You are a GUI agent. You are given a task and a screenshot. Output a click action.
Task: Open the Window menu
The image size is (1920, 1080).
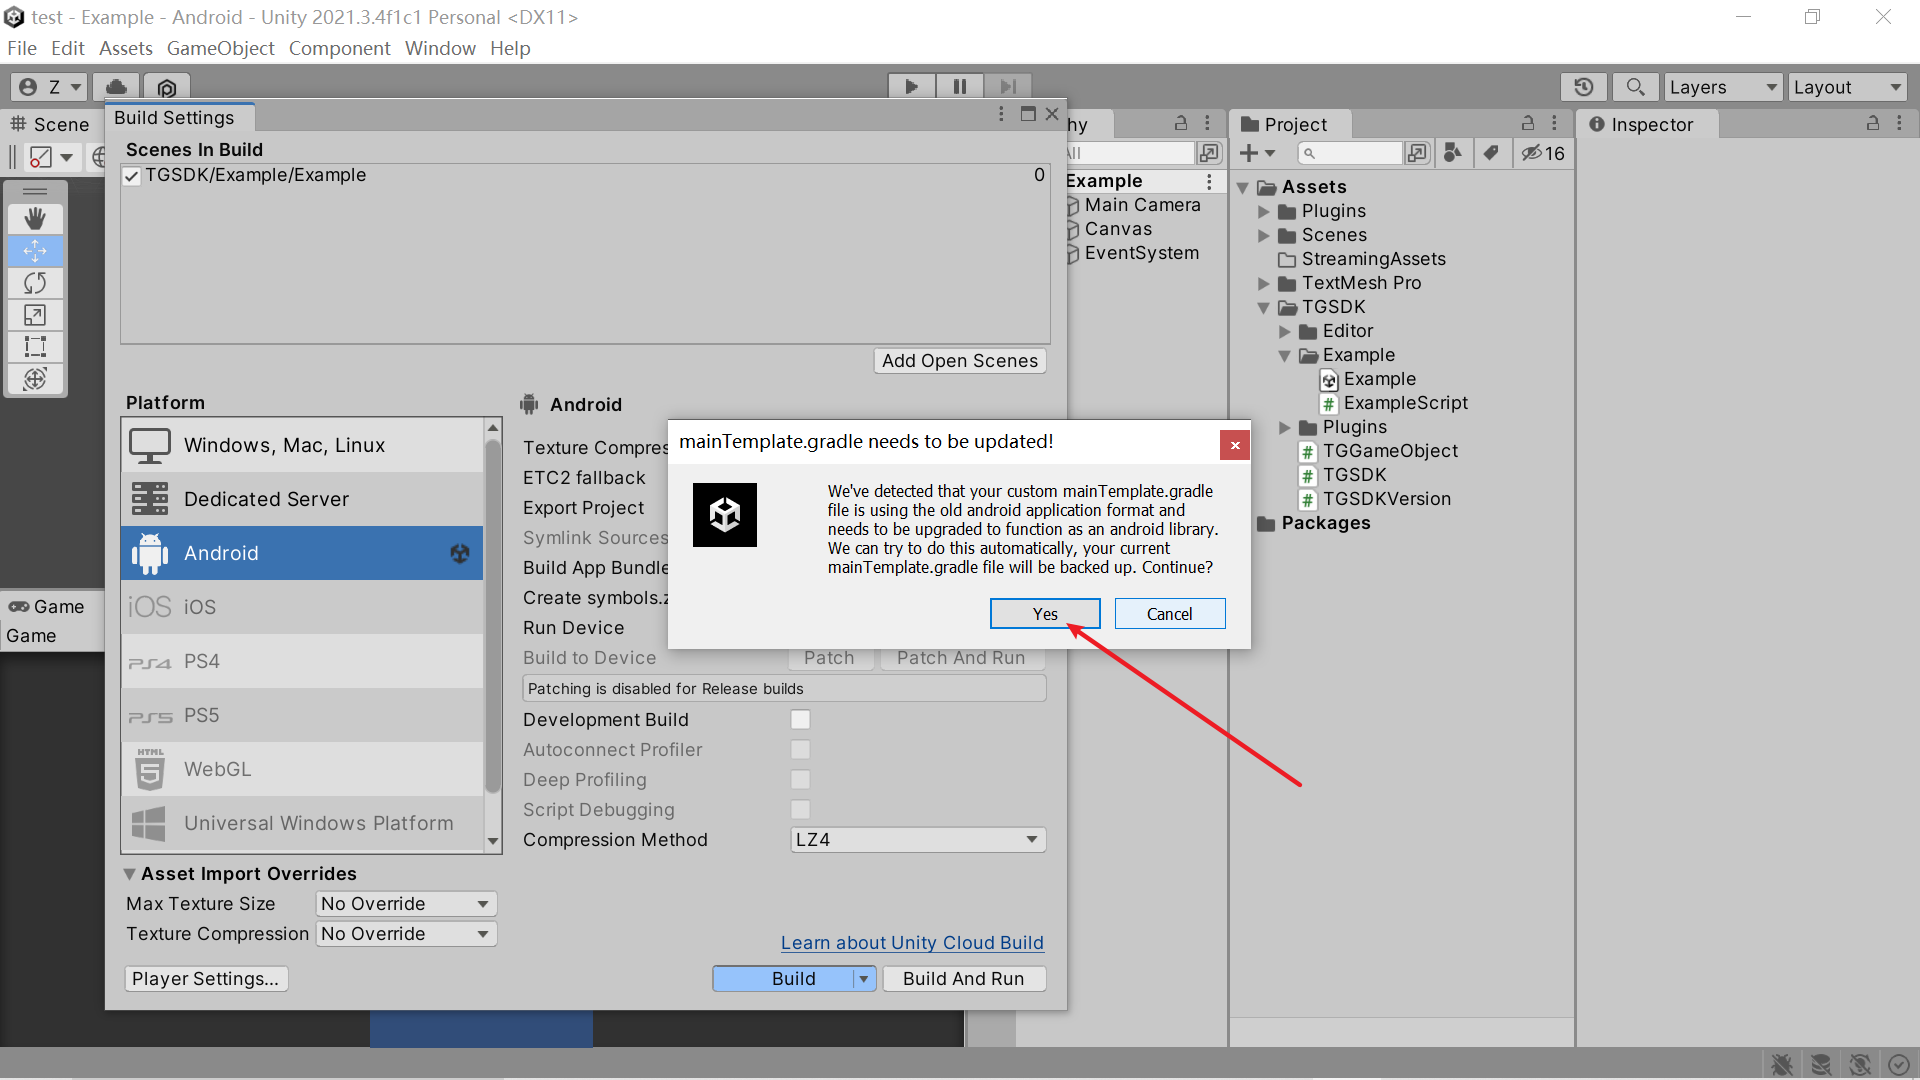tap(440, 48)
